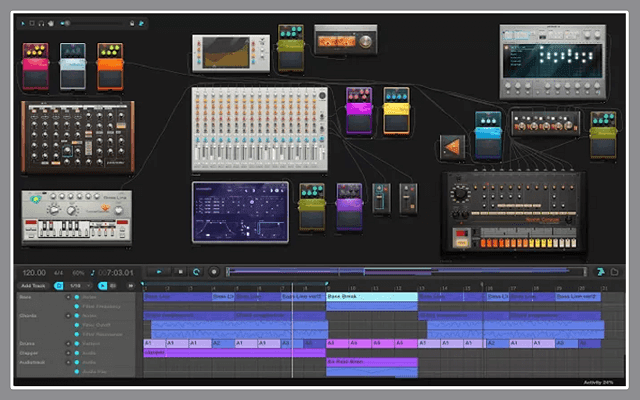Toggle the metronome note icon next to 60%

91,272
